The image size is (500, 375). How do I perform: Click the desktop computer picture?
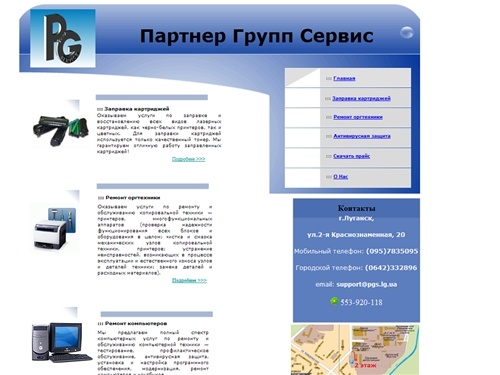click(62, 342)
